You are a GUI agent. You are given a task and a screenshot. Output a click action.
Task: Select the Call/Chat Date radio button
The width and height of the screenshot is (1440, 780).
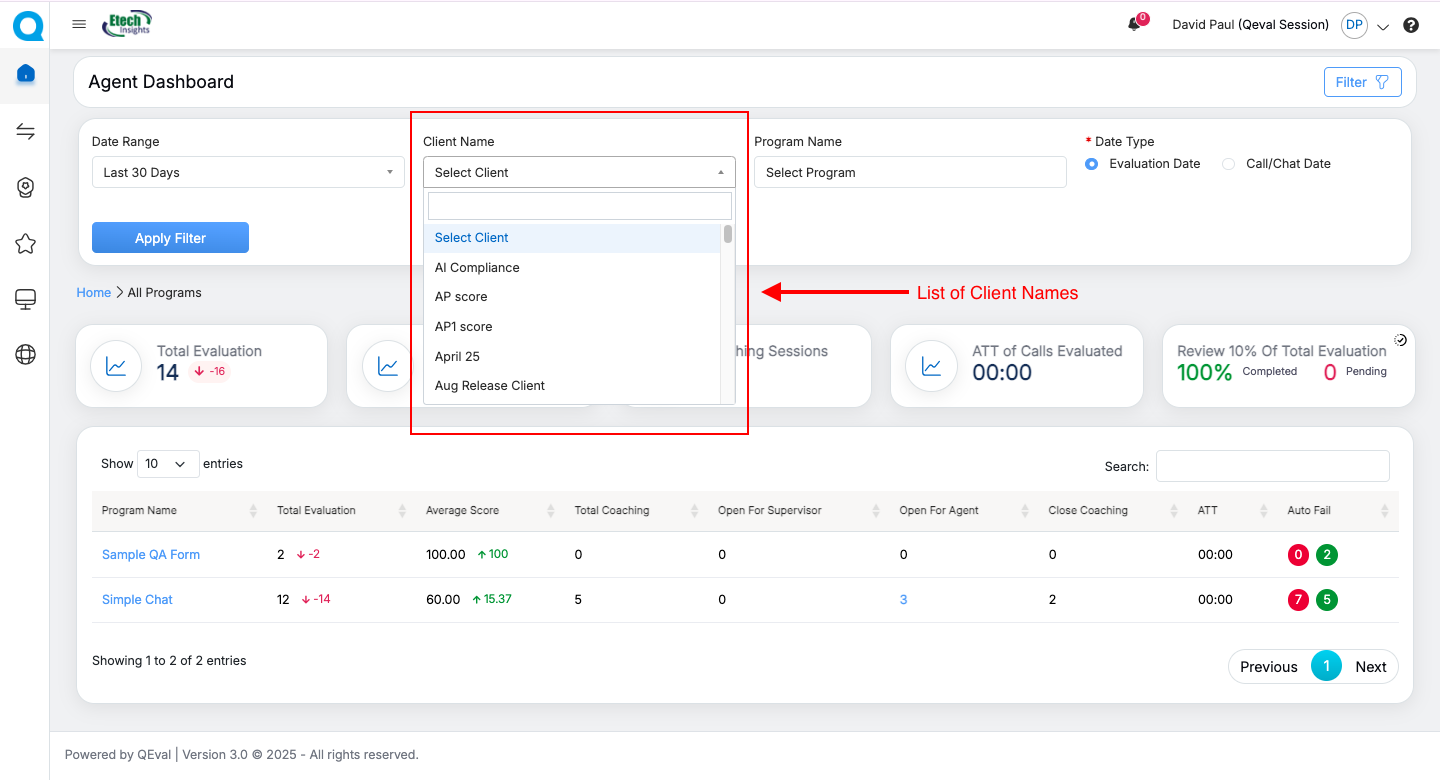pyautogui.click(x=1229, y=164)
